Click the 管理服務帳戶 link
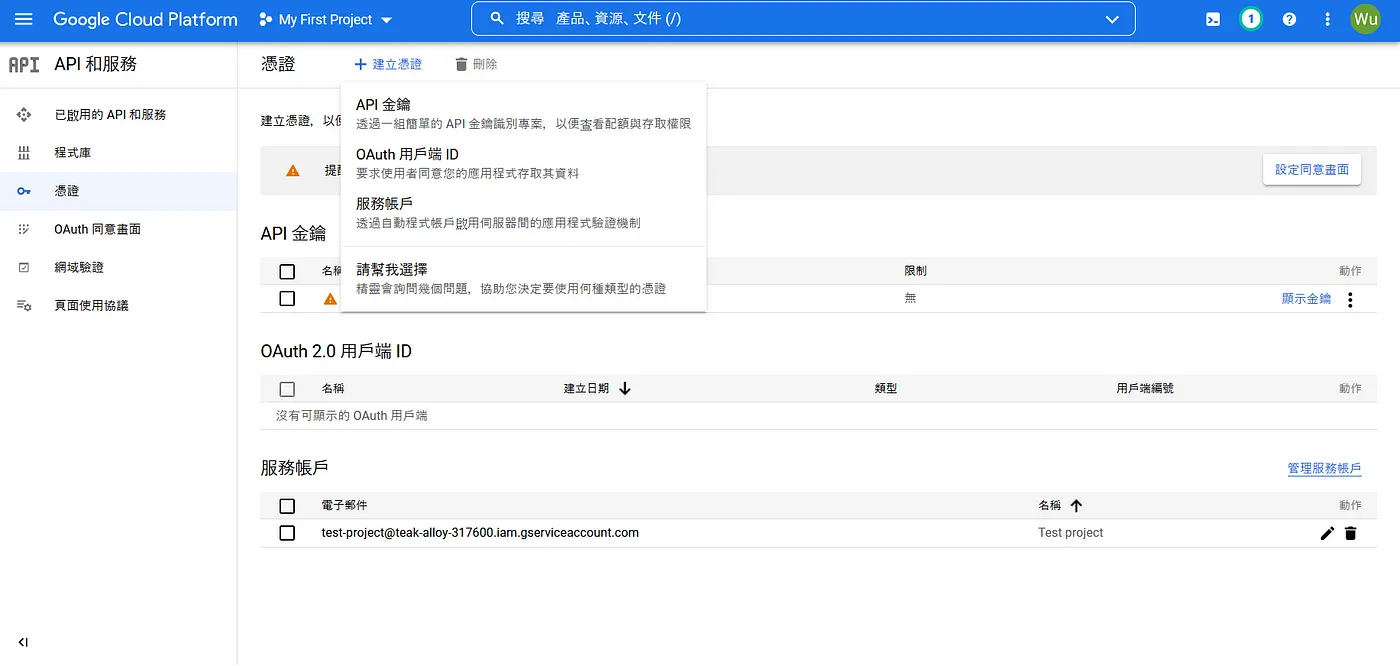The image size is (1400, 665). tap(1324, 468)
